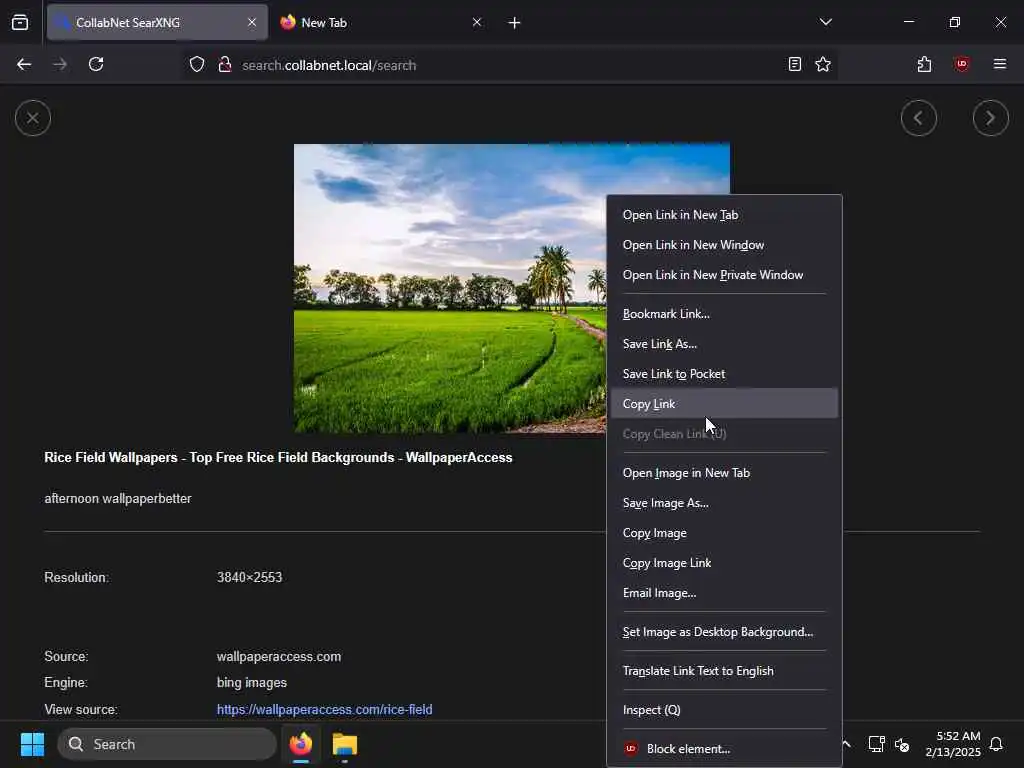This screenshot has height=768, width=1024.
Task: Select Bookmark Link...
Action: click(724, 314)
